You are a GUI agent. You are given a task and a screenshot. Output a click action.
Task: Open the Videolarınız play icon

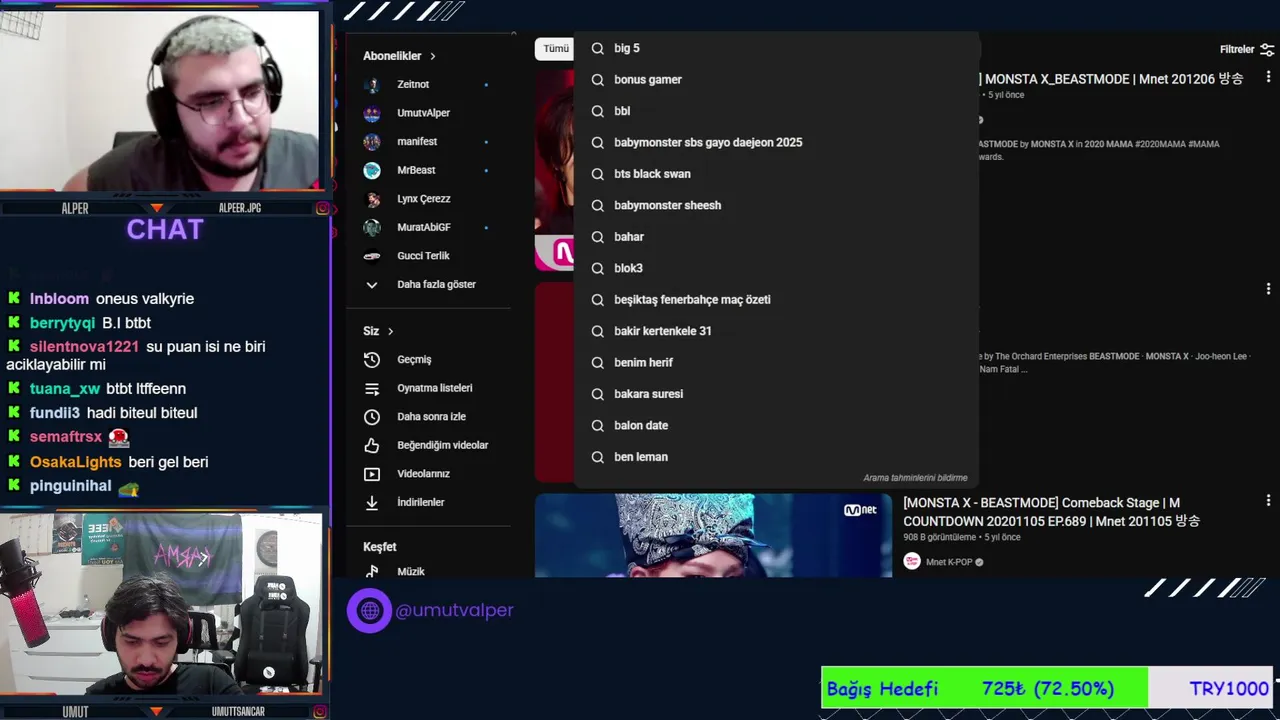coord(372,474)
